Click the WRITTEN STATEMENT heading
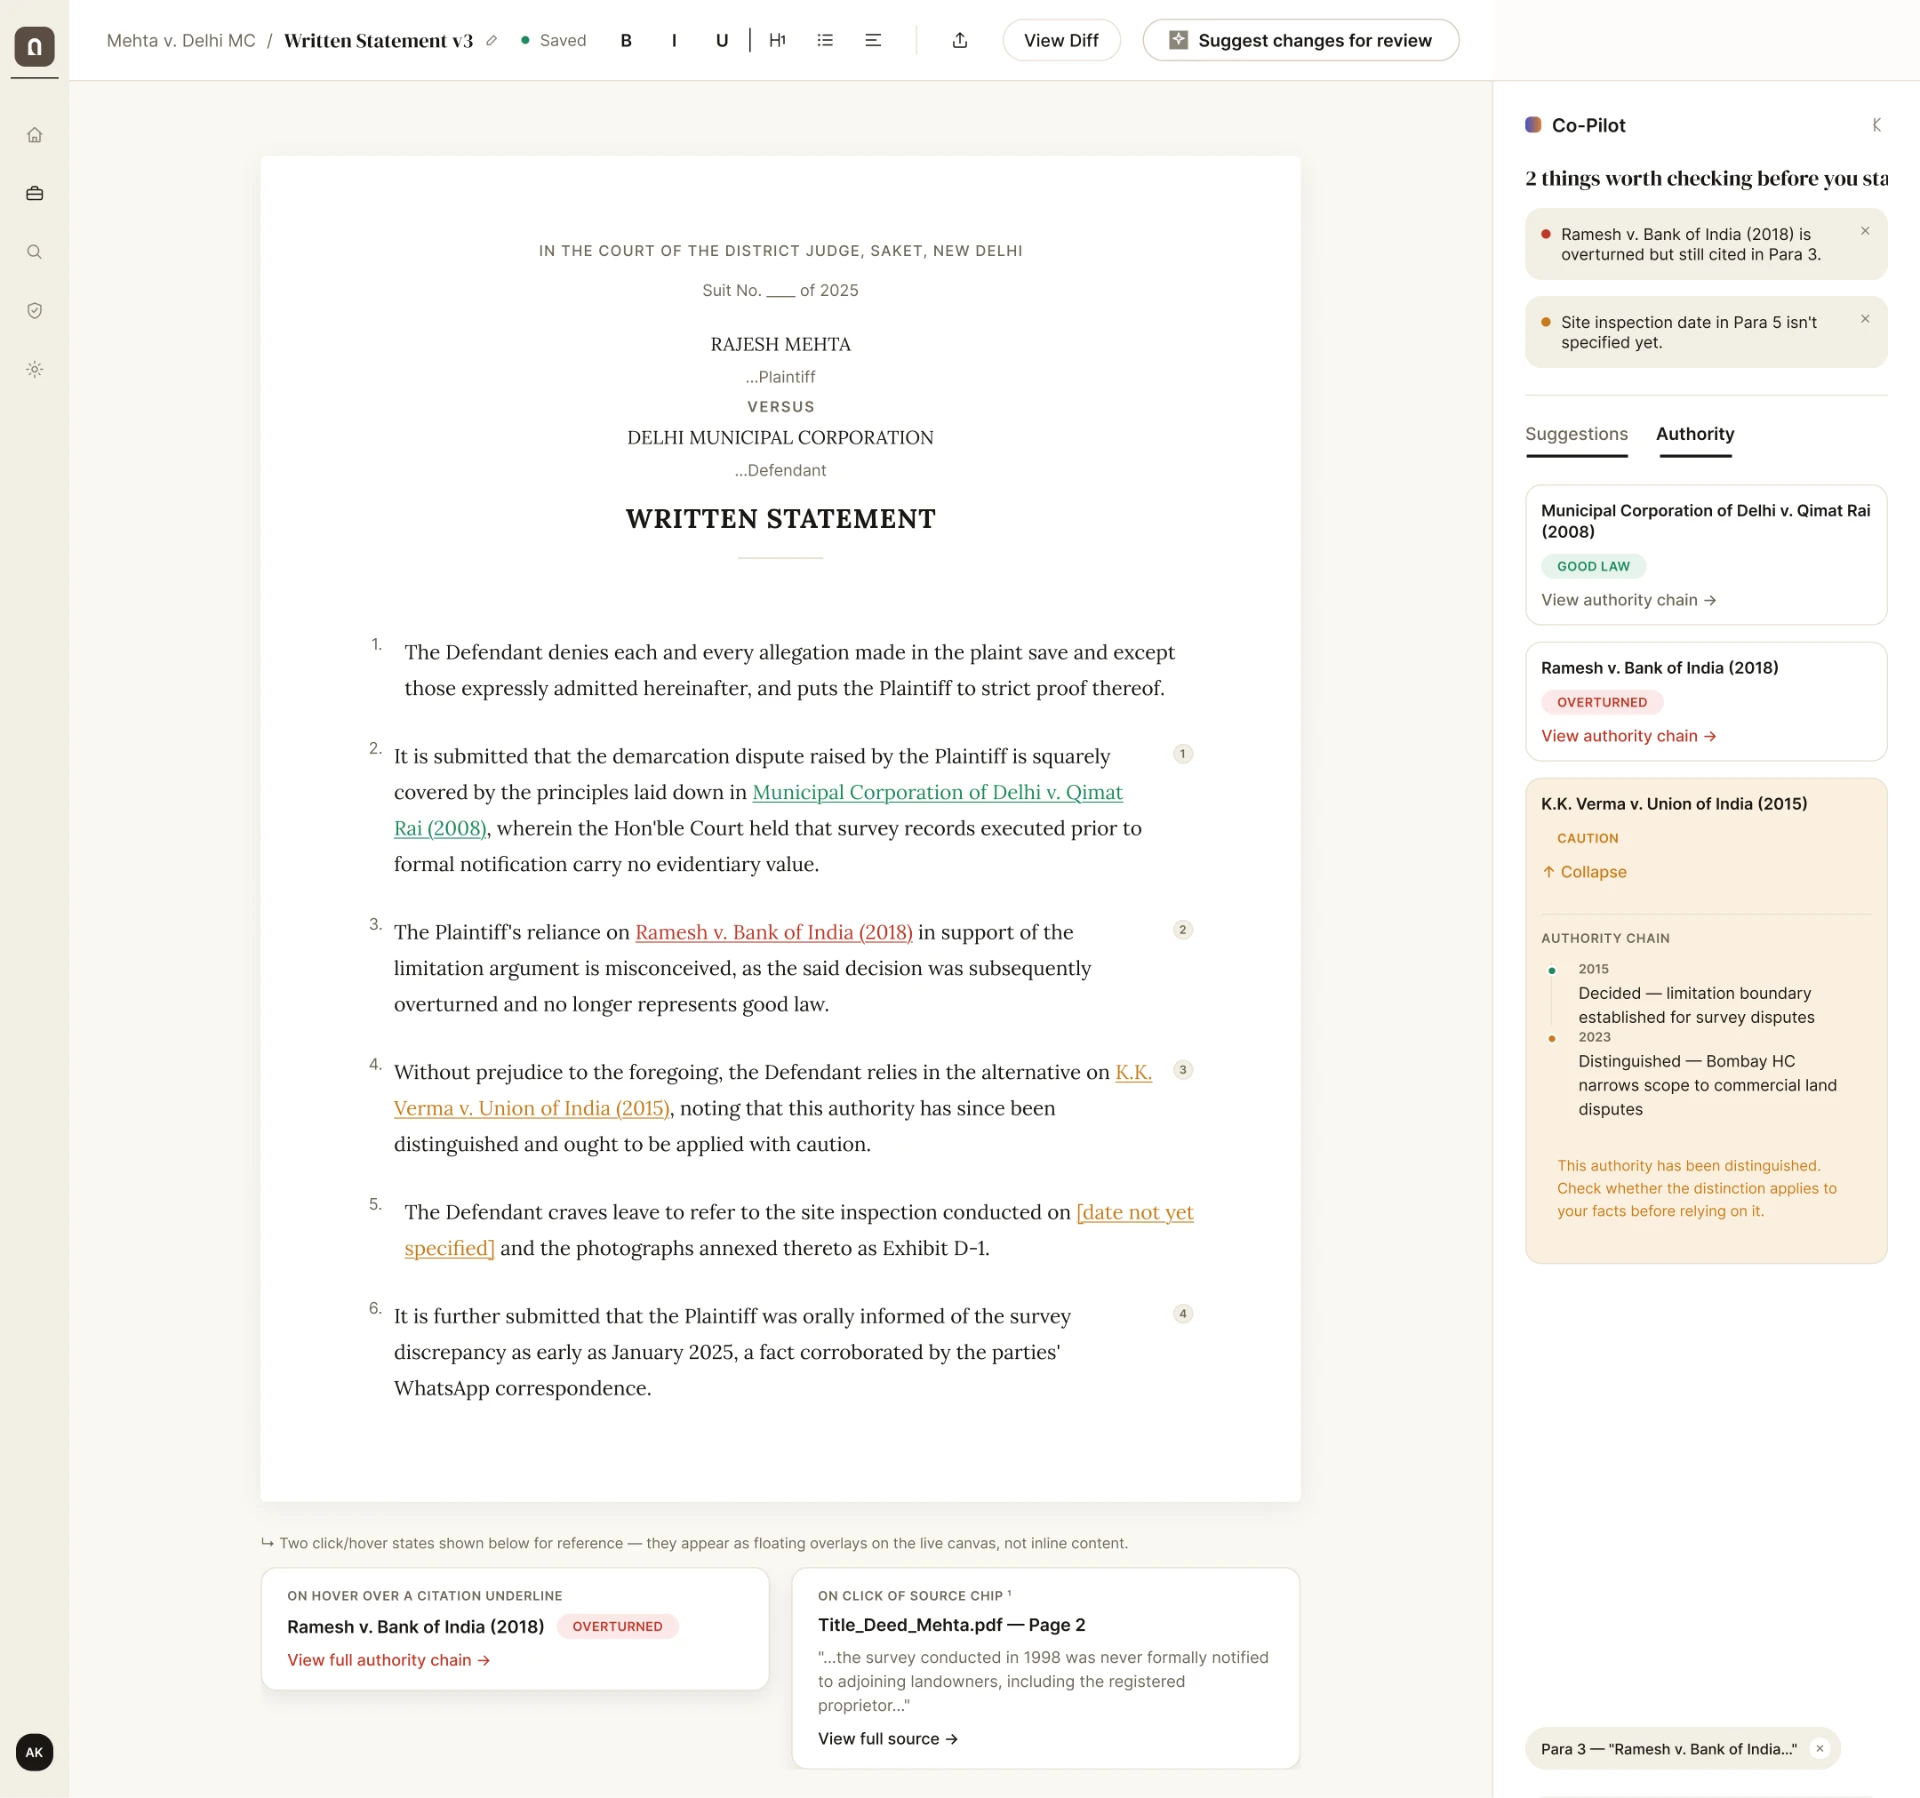1920x1798 pixels. tap(780, 519)
